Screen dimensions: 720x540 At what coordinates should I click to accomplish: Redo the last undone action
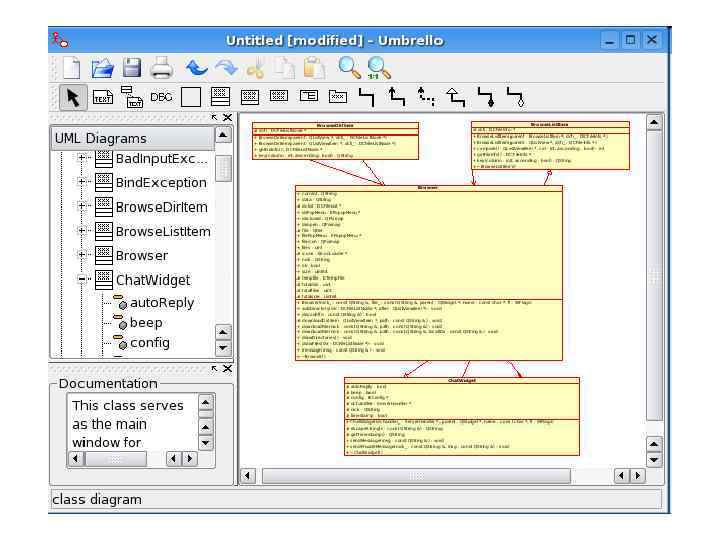[226, 68]
